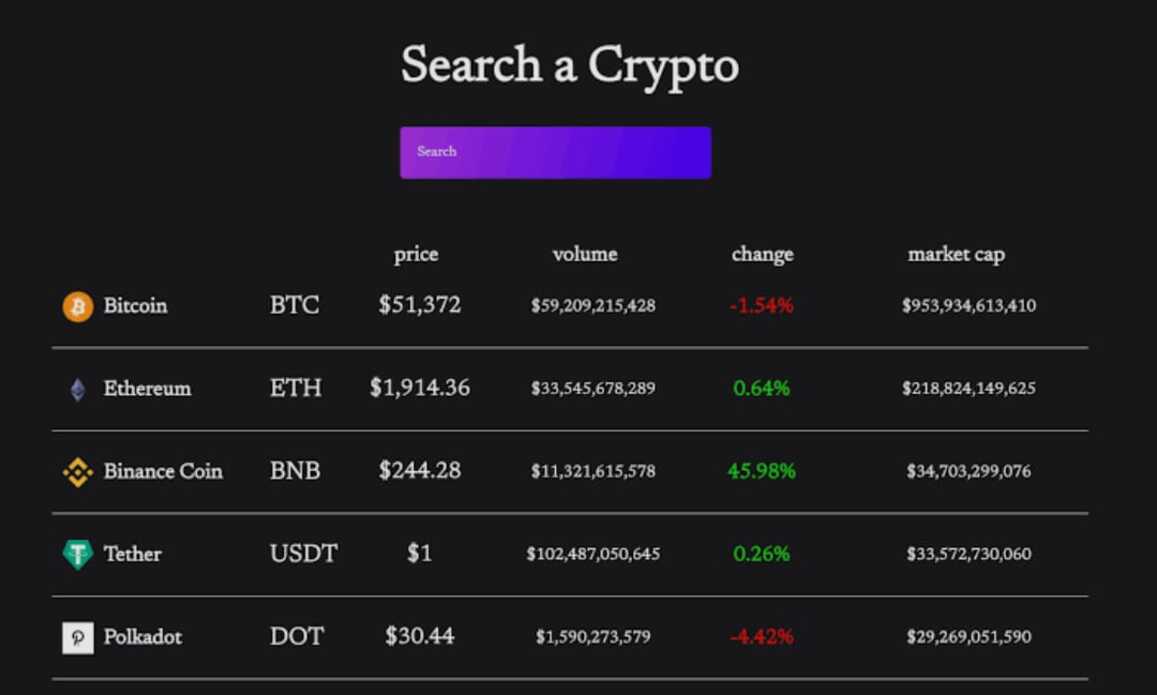The height and width of the screenshot is (695, 1157).
Task: Click the Polkadot white logo icon
Action: [77, 637]
